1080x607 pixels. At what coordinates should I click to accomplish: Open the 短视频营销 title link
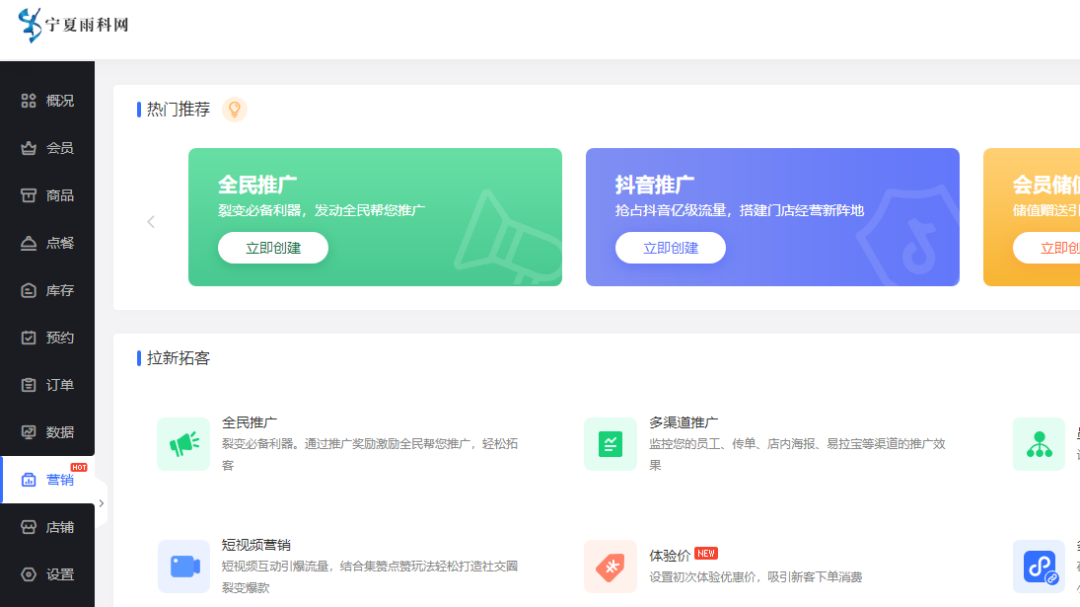[256, 545]
